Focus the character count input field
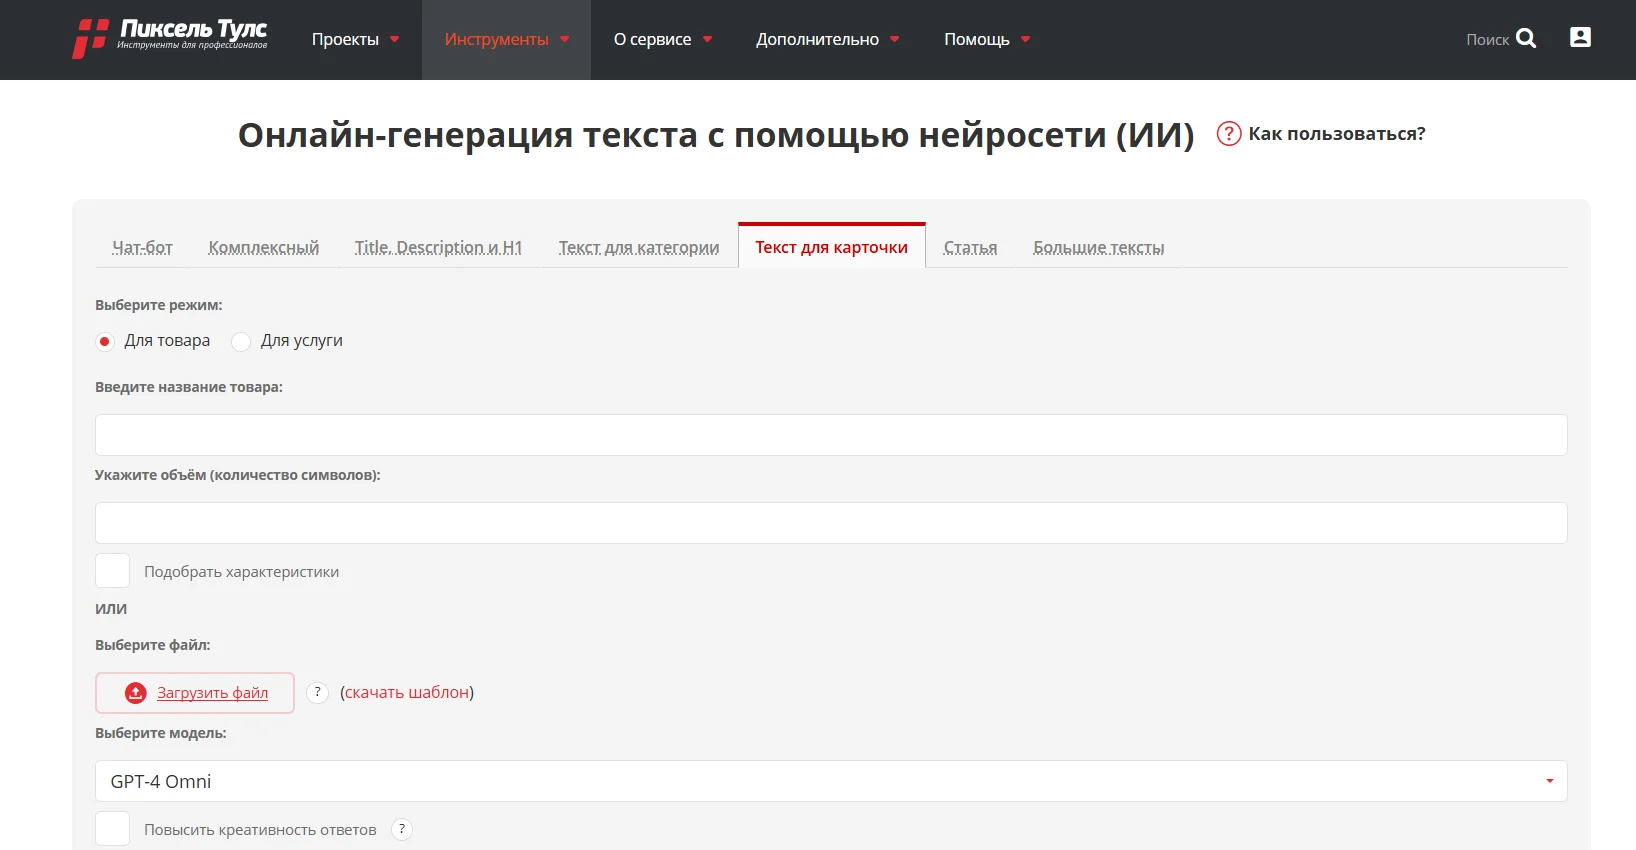 831,523
